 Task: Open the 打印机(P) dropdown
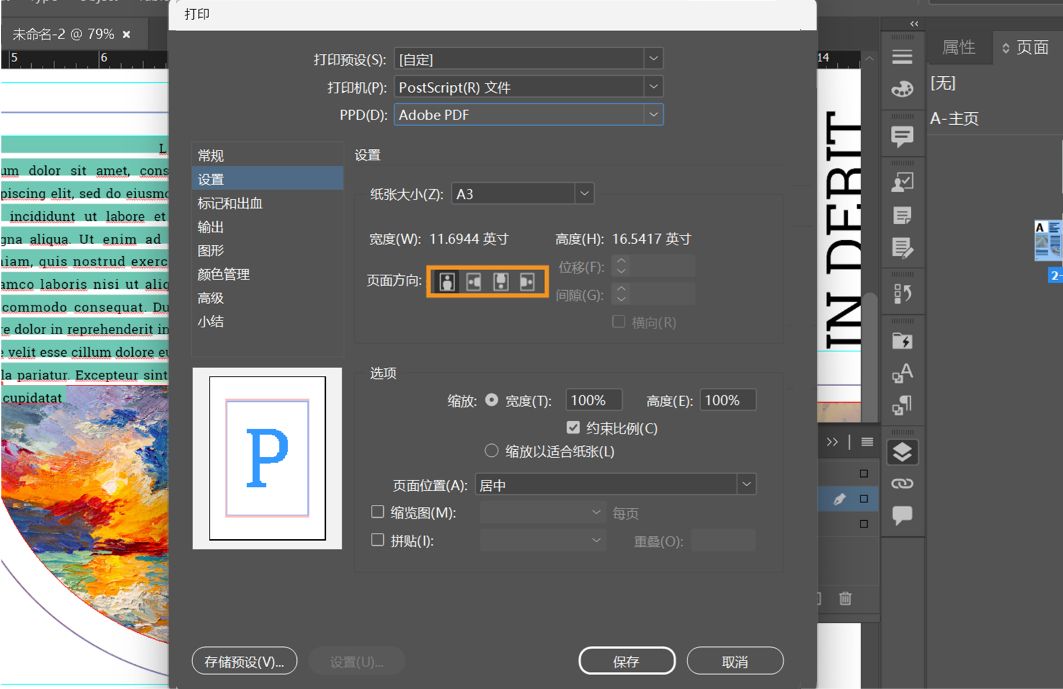[528, 87]
